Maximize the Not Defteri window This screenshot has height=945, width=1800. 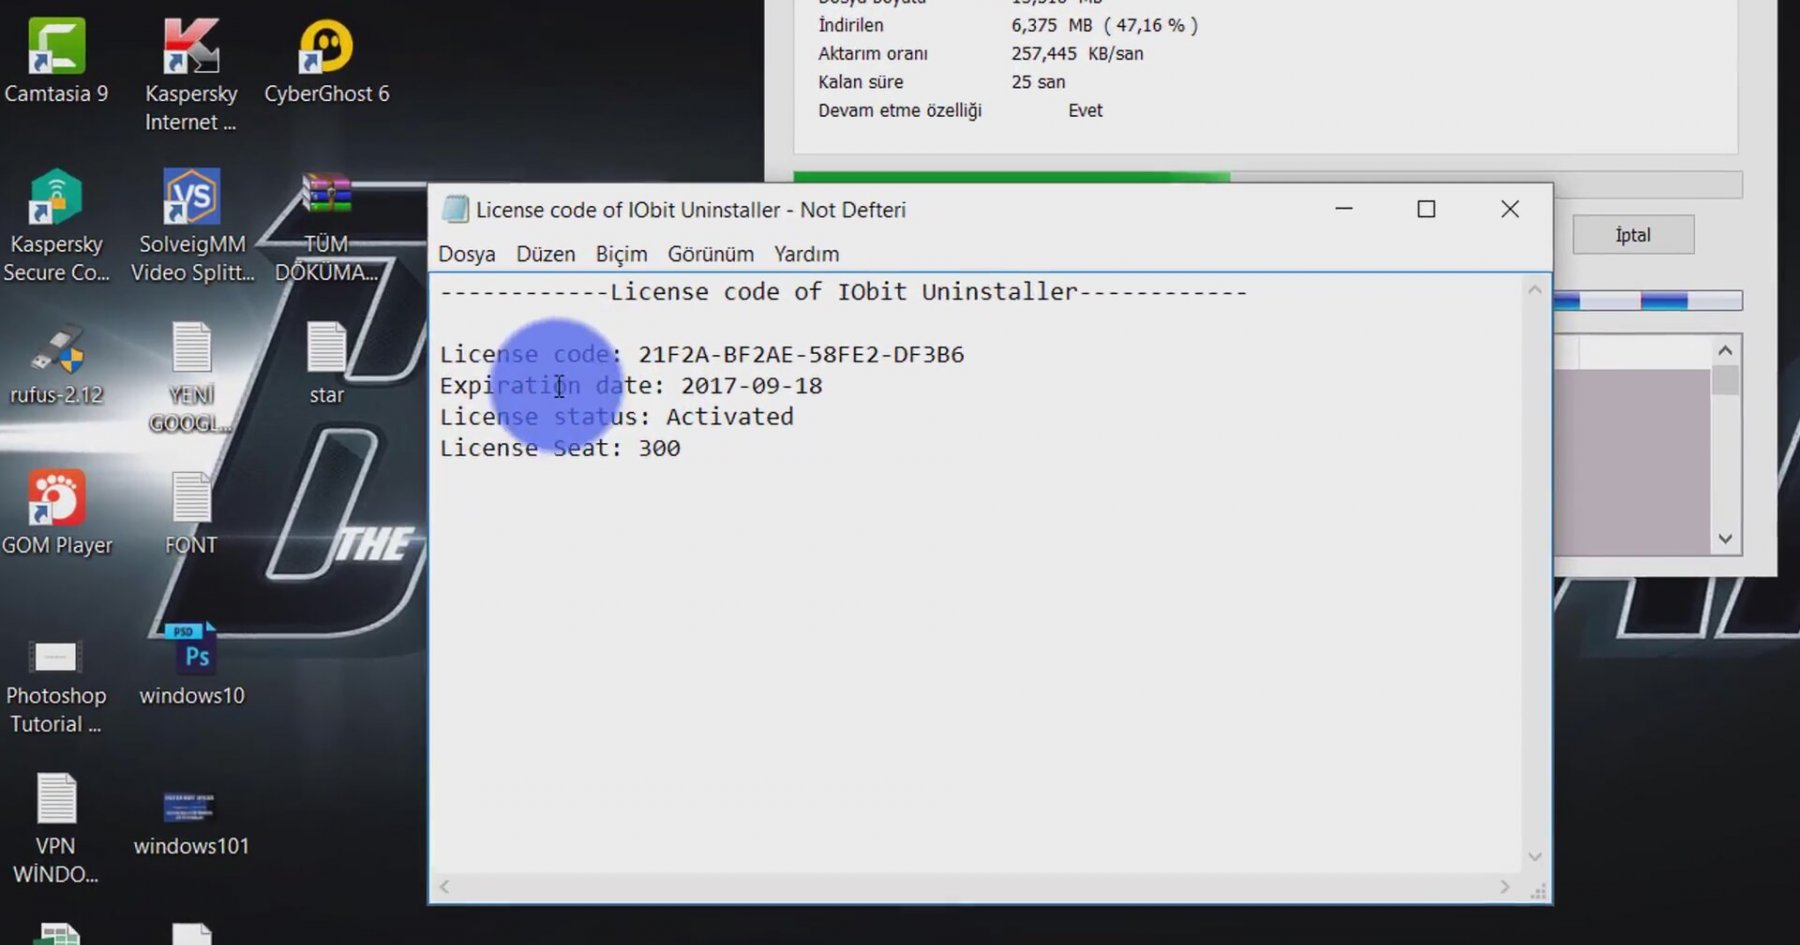1427,209
